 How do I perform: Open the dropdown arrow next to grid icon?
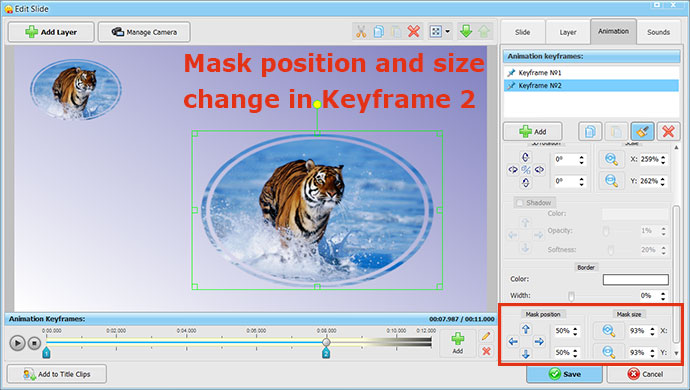pos(448,32)
